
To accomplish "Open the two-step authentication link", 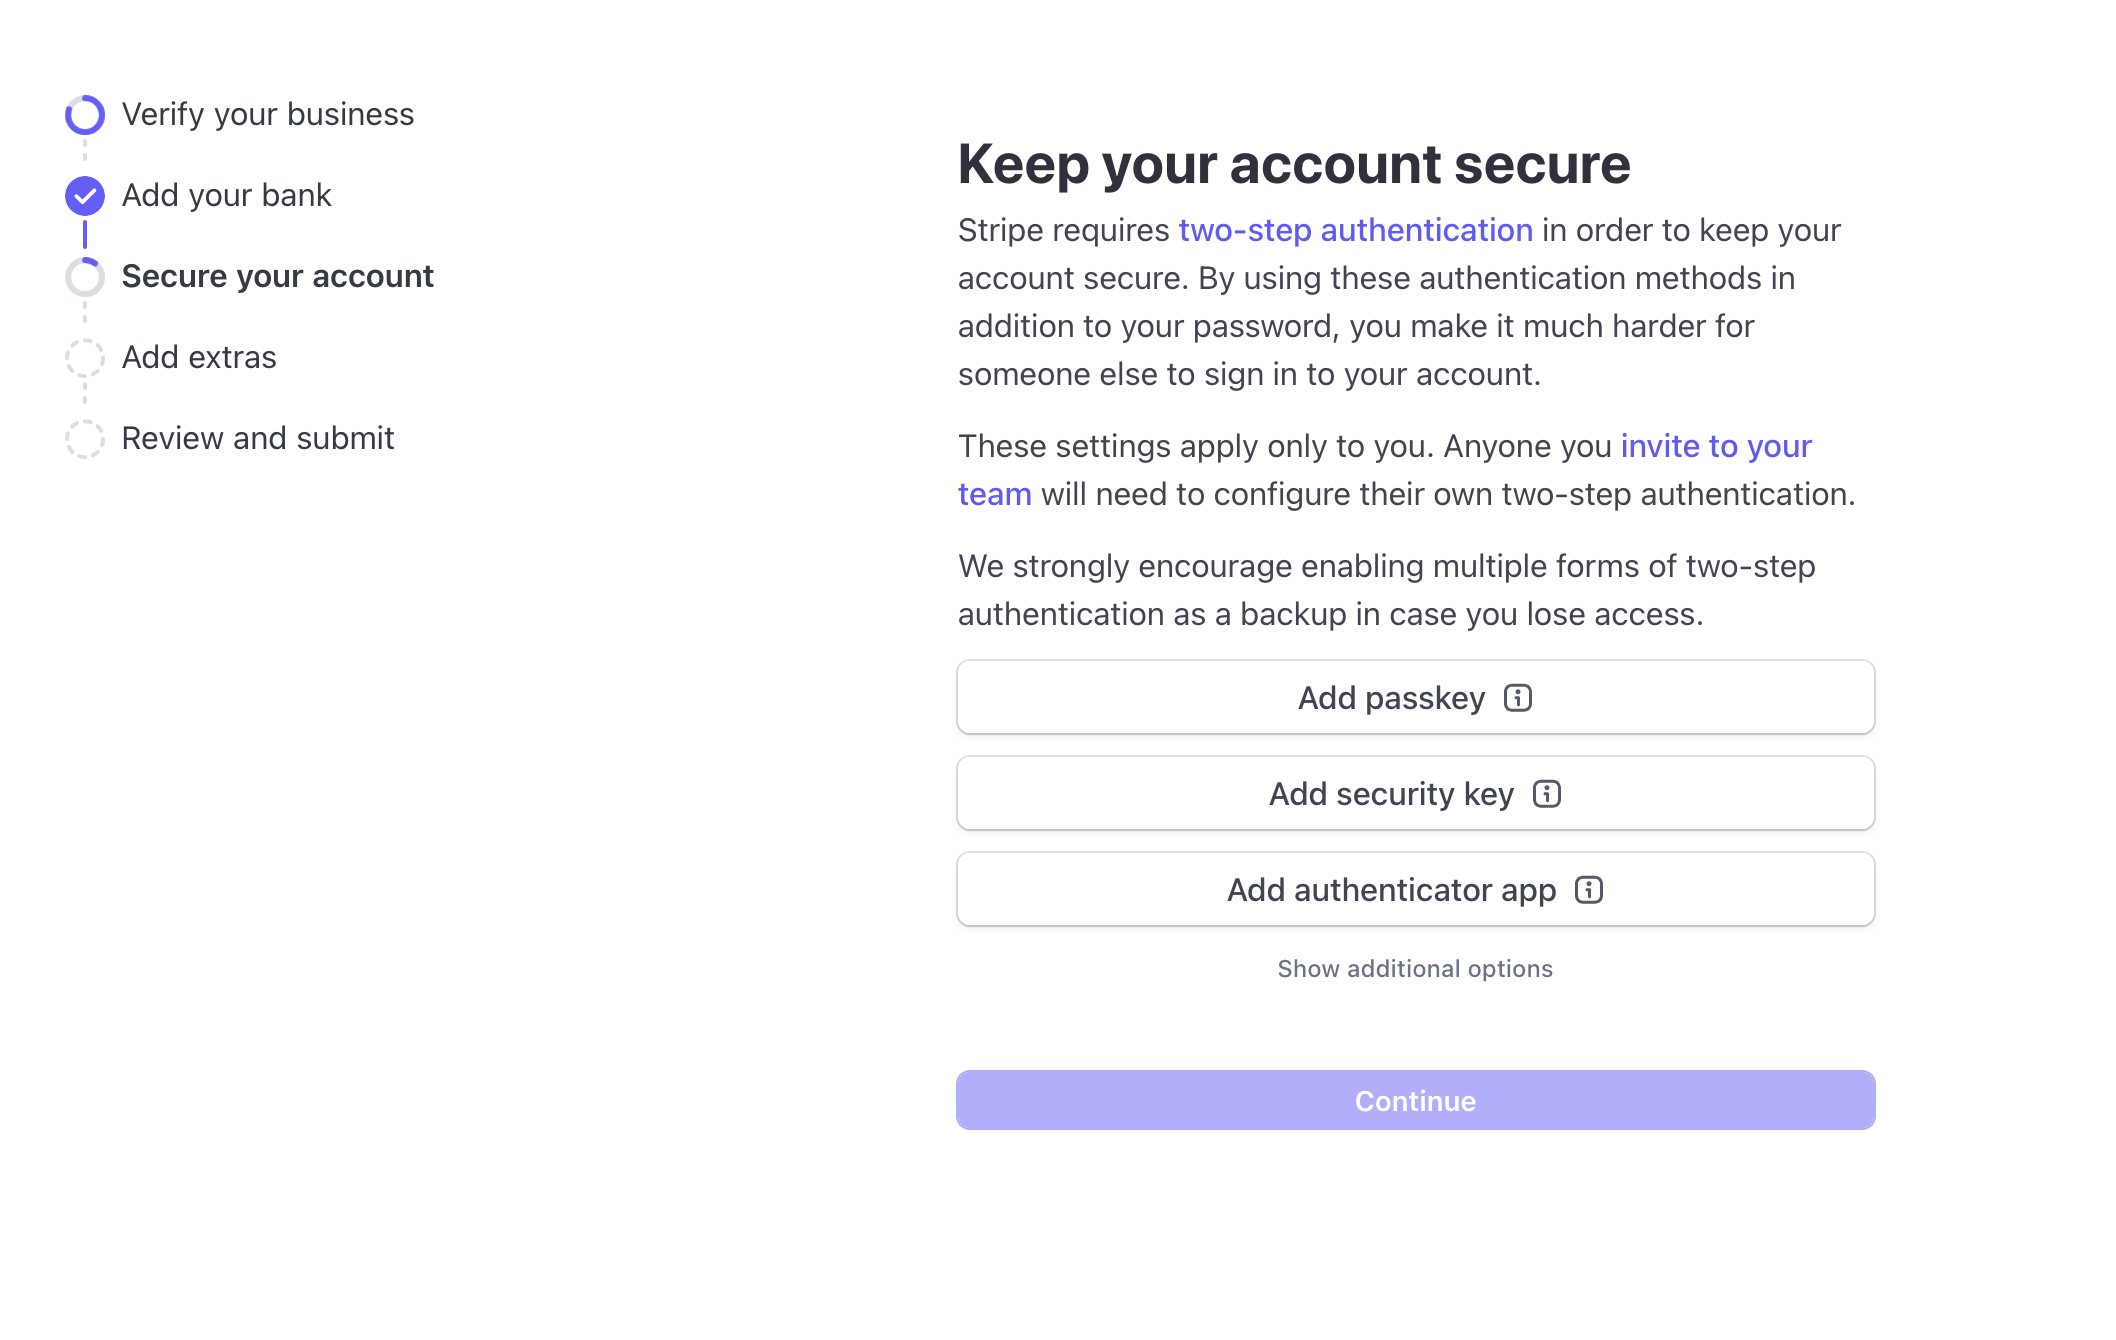I will (1355, 231).
